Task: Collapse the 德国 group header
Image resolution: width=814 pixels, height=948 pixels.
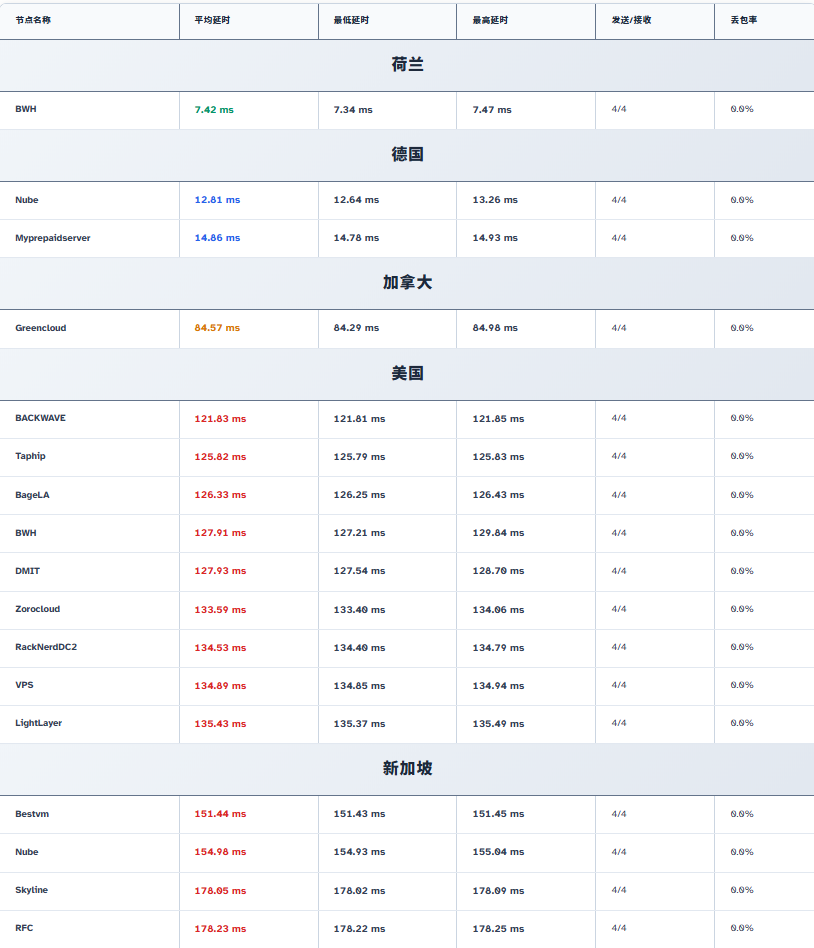Action: click(407, 155)
